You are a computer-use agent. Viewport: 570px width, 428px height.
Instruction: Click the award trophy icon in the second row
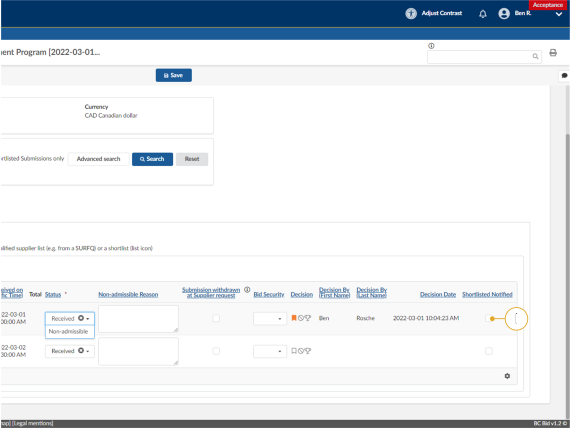tap(308, 351)
